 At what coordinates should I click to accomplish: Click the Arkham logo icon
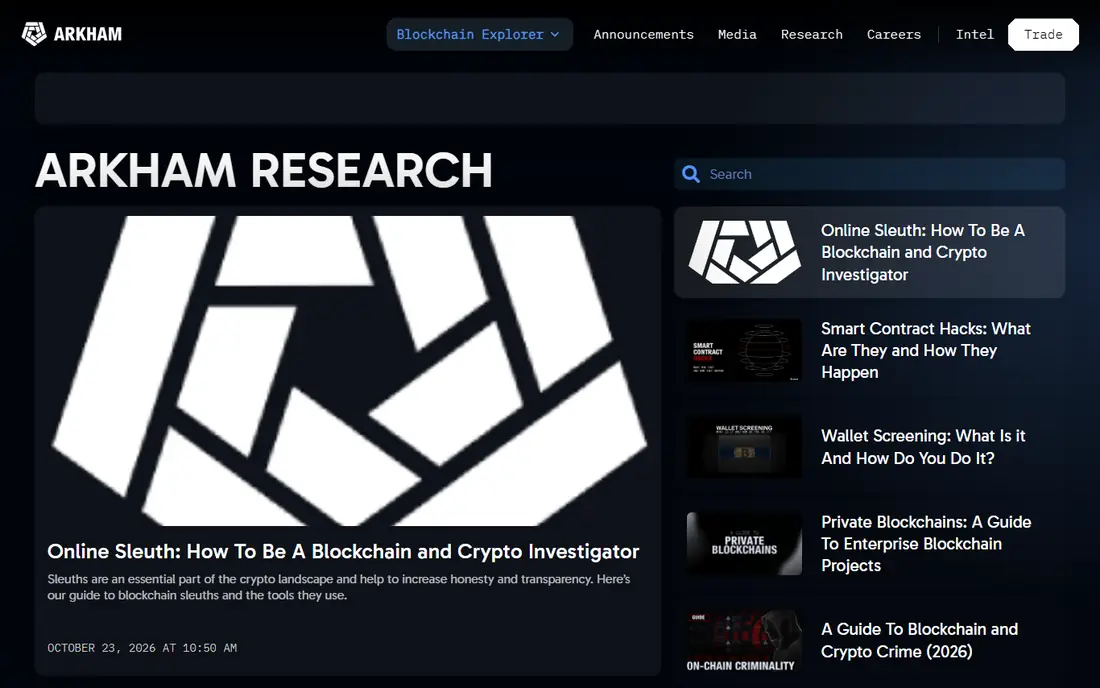point(34,34)
